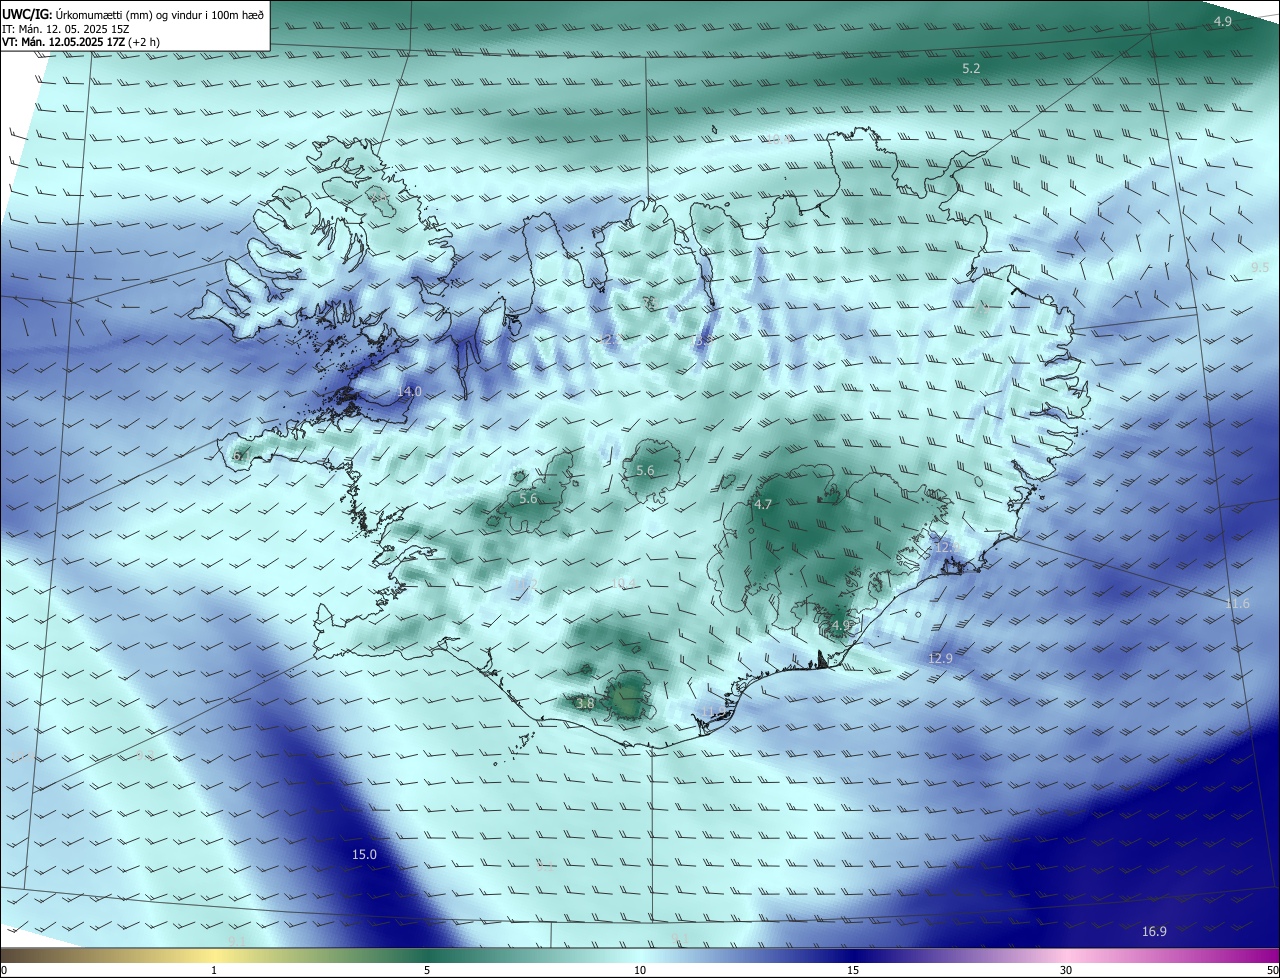Click the 9.5 value label

click(x=1260, y=267)
